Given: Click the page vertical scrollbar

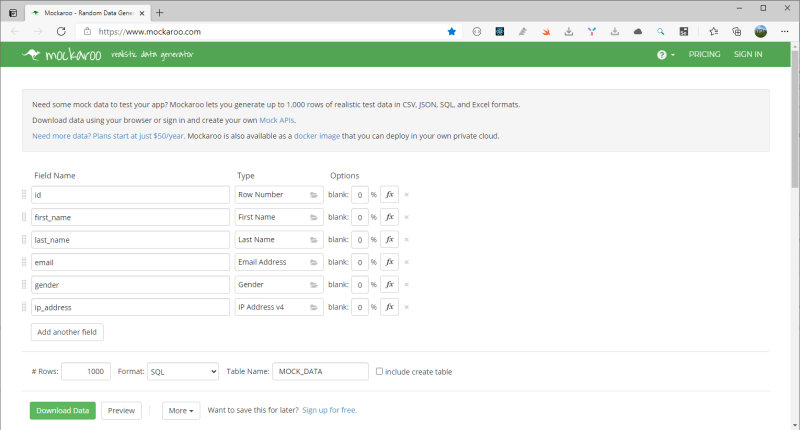Looking at the screenshot, I should (x=795, y=120).
